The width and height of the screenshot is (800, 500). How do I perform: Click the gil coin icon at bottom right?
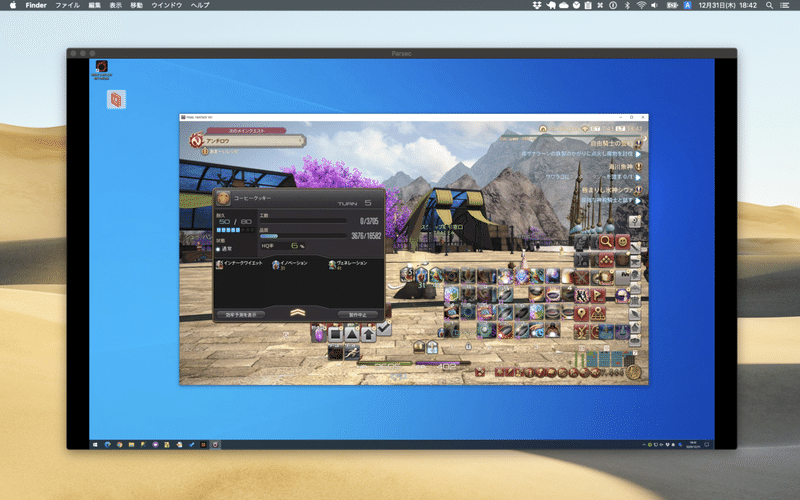(634, 372)
